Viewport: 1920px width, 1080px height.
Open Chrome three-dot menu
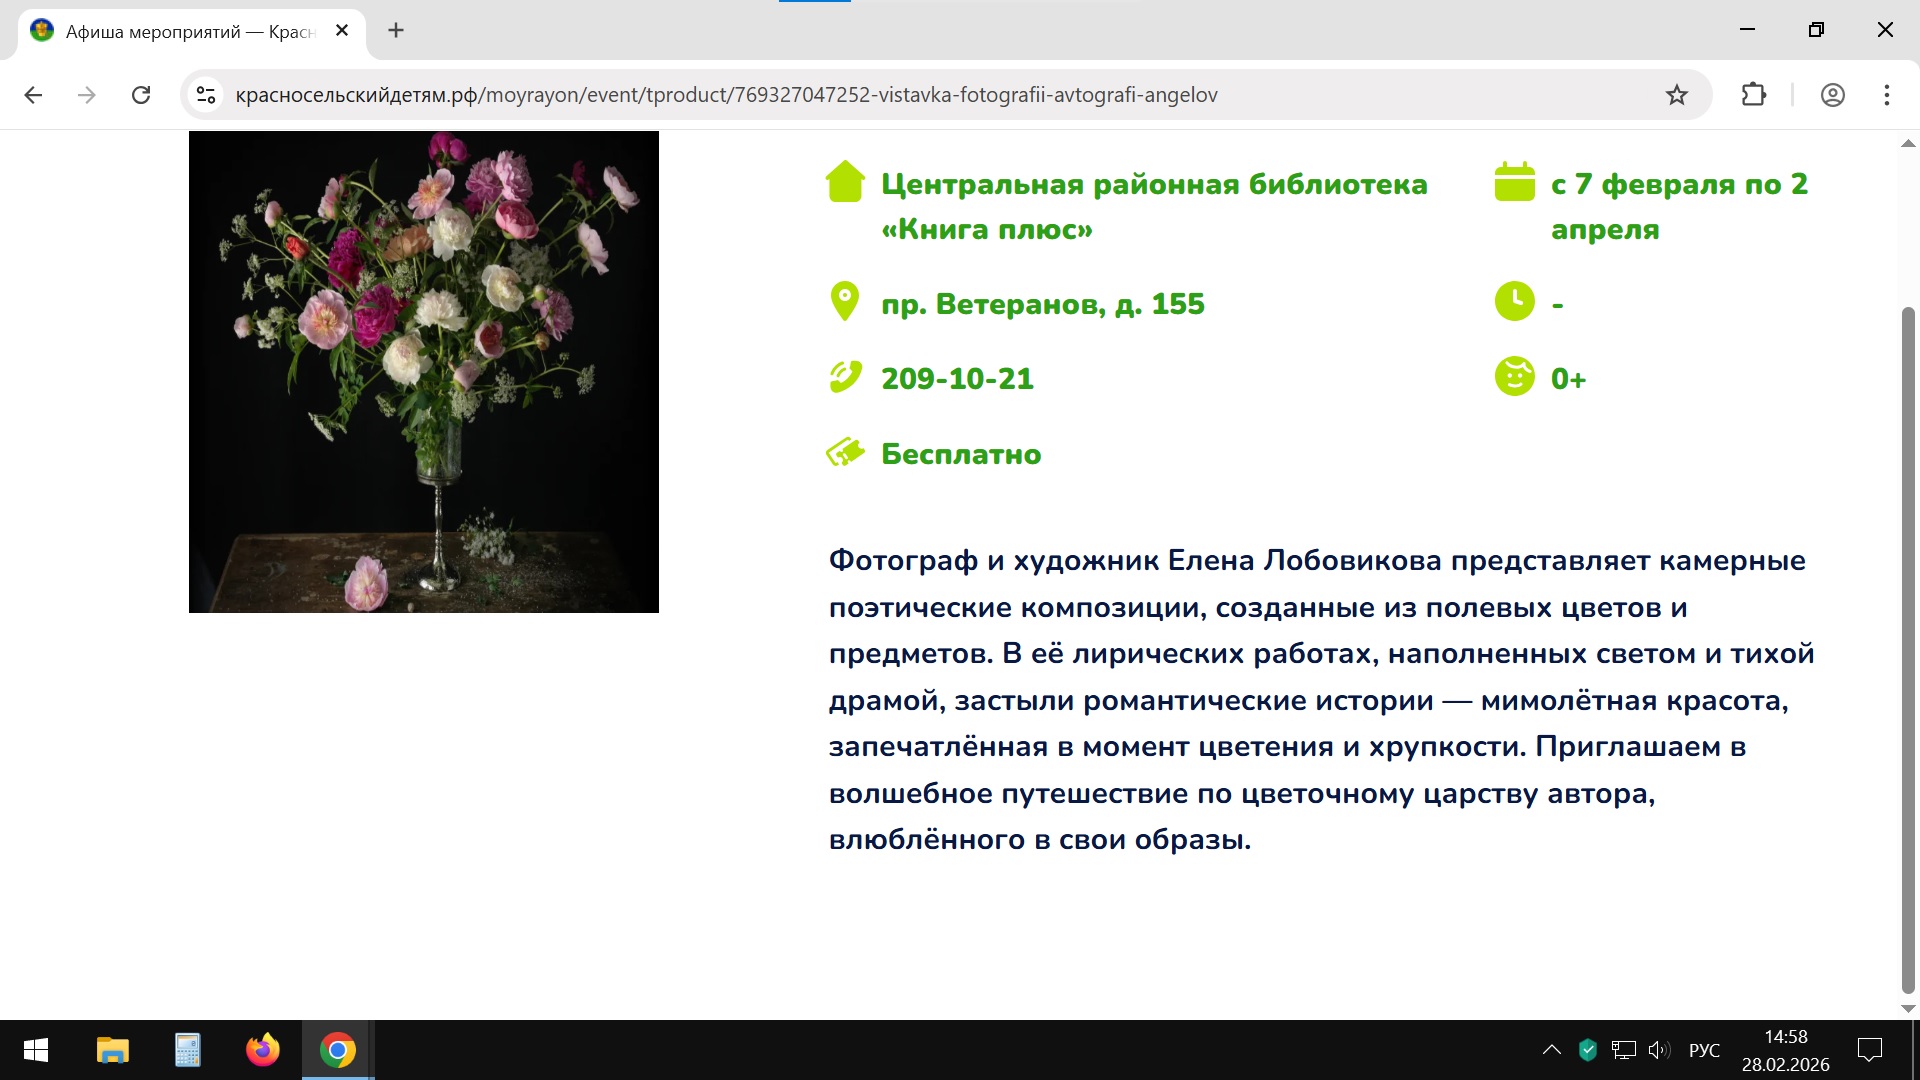(x=1886, y=95)
